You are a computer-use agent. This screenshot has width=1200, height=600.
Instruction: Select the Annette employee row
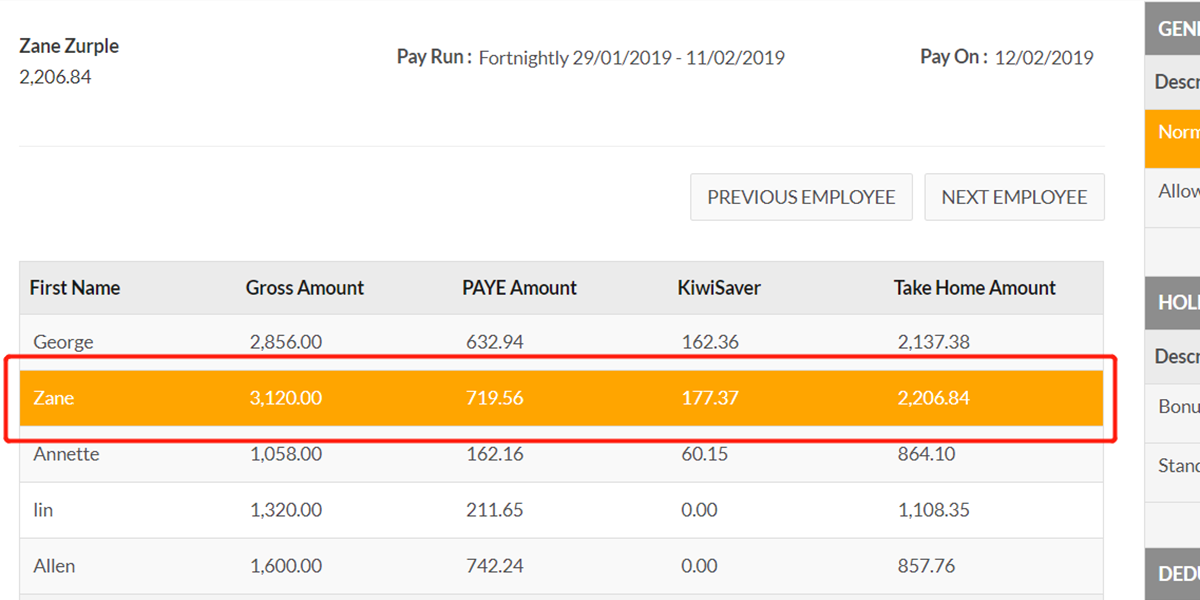pyautogui.click(x=561, y=454)
